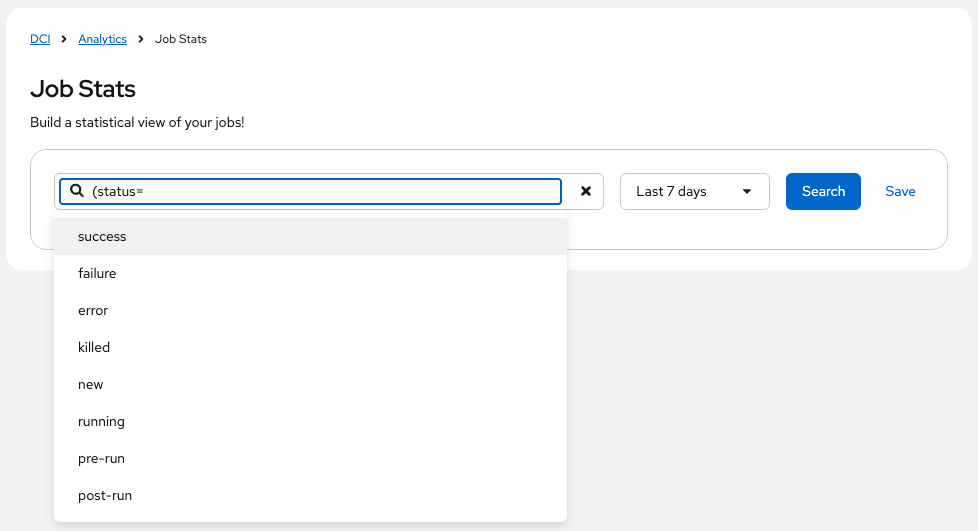Go to the Analytics breadcrumb link
This screenshot has height=531, width=978.
tap(102, 39)
